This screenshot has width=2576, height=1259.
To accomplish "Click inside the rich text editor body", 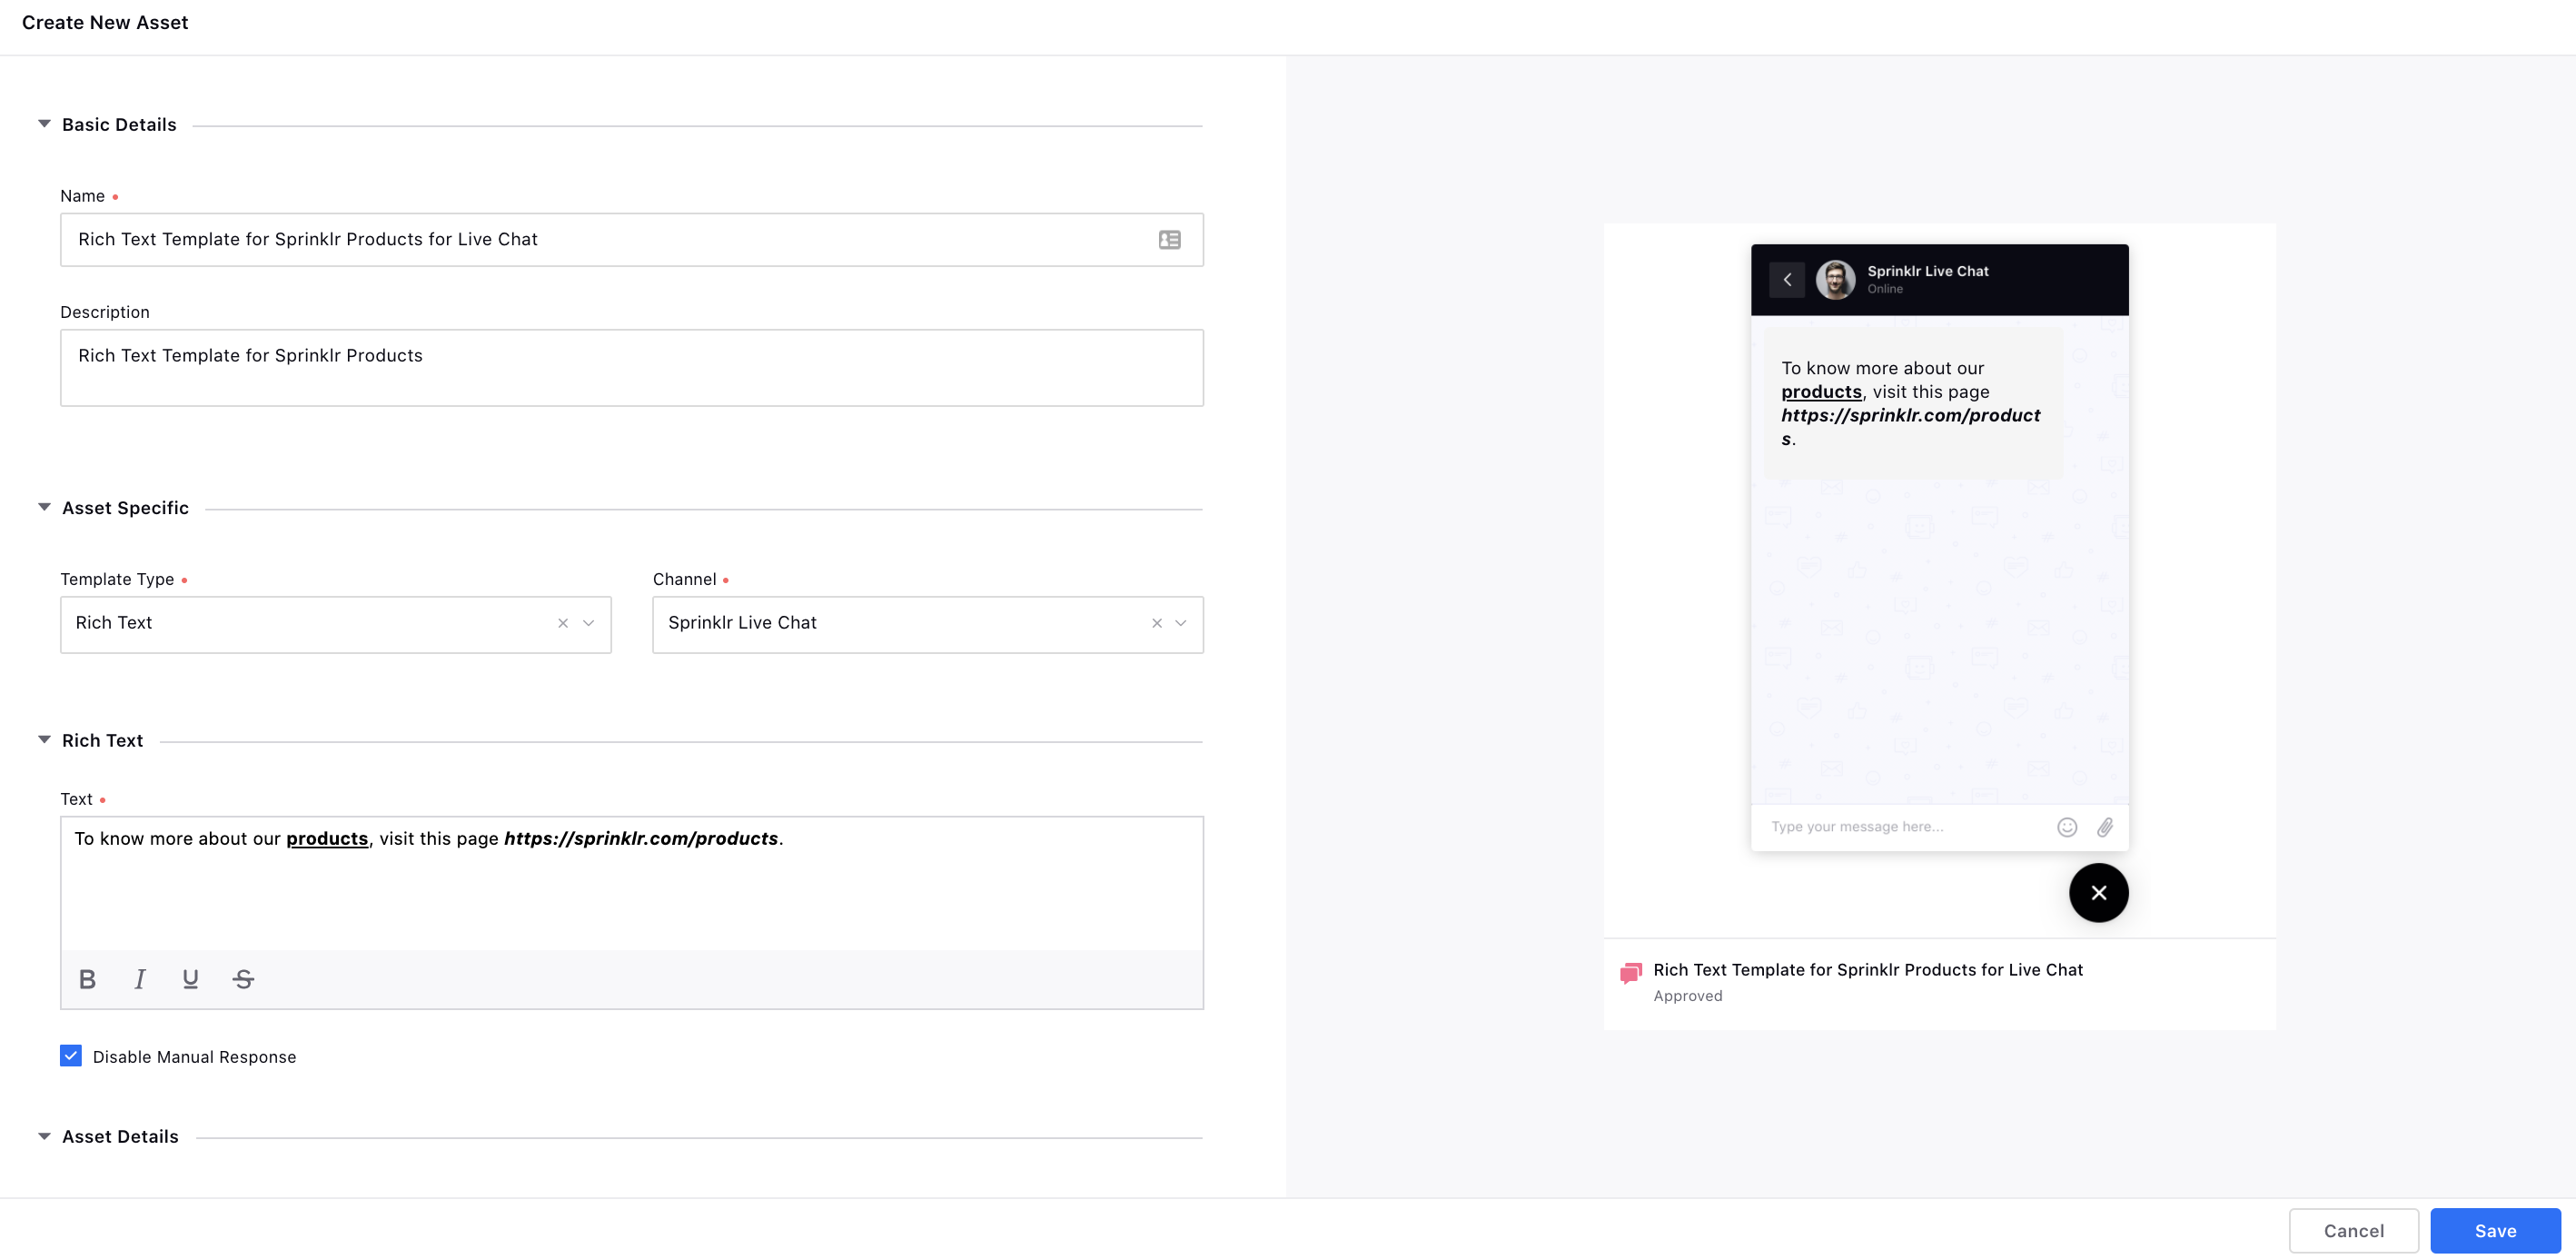I will (x=631, y=885).
